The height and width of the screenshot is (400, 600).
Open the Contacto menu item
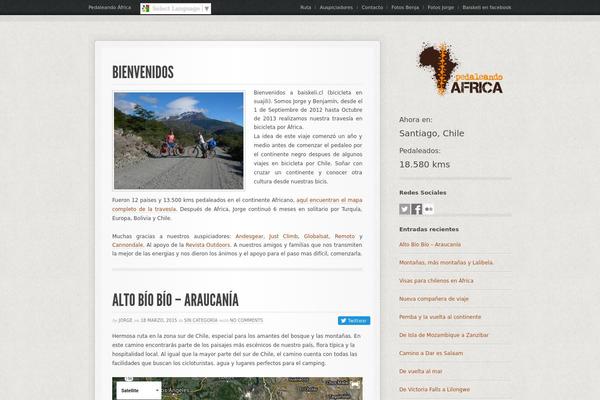[x=372, y=8]
